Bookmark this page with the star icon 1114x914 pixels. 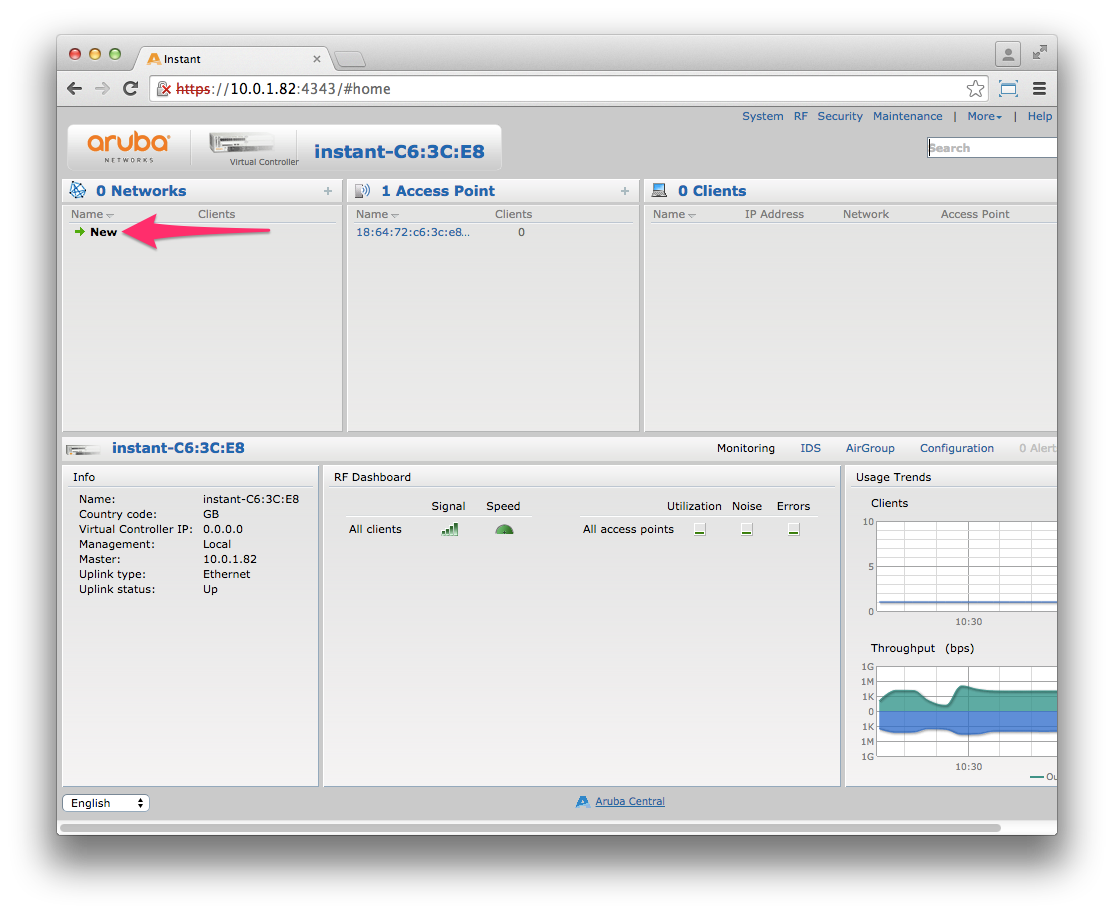tap(975, 89)
